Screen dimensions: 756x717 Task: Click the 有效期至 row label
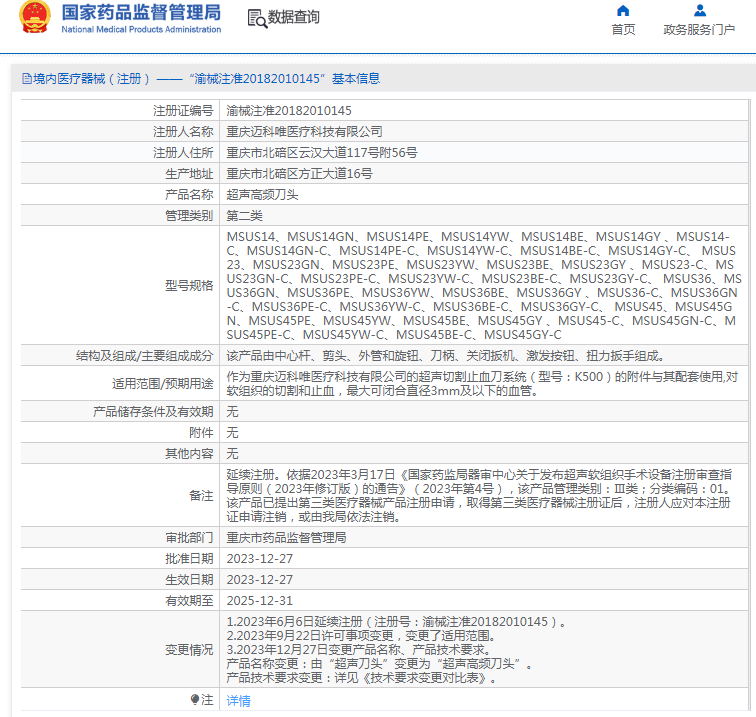tap(189, 601)
